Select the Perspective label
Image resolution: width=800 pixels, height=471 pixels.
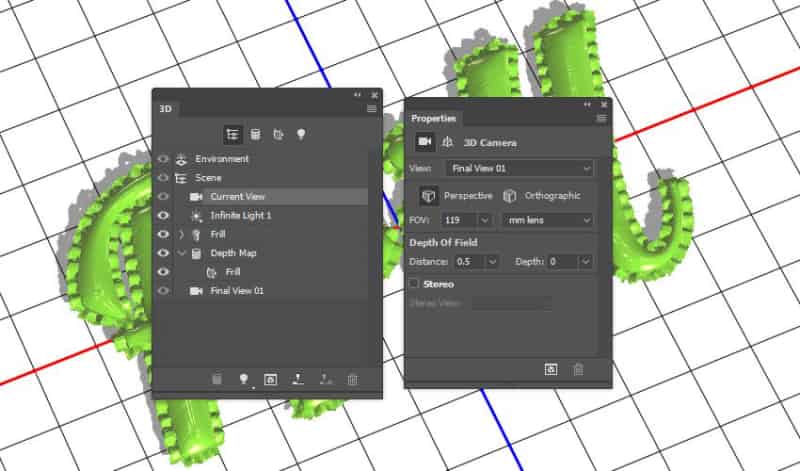468,196
